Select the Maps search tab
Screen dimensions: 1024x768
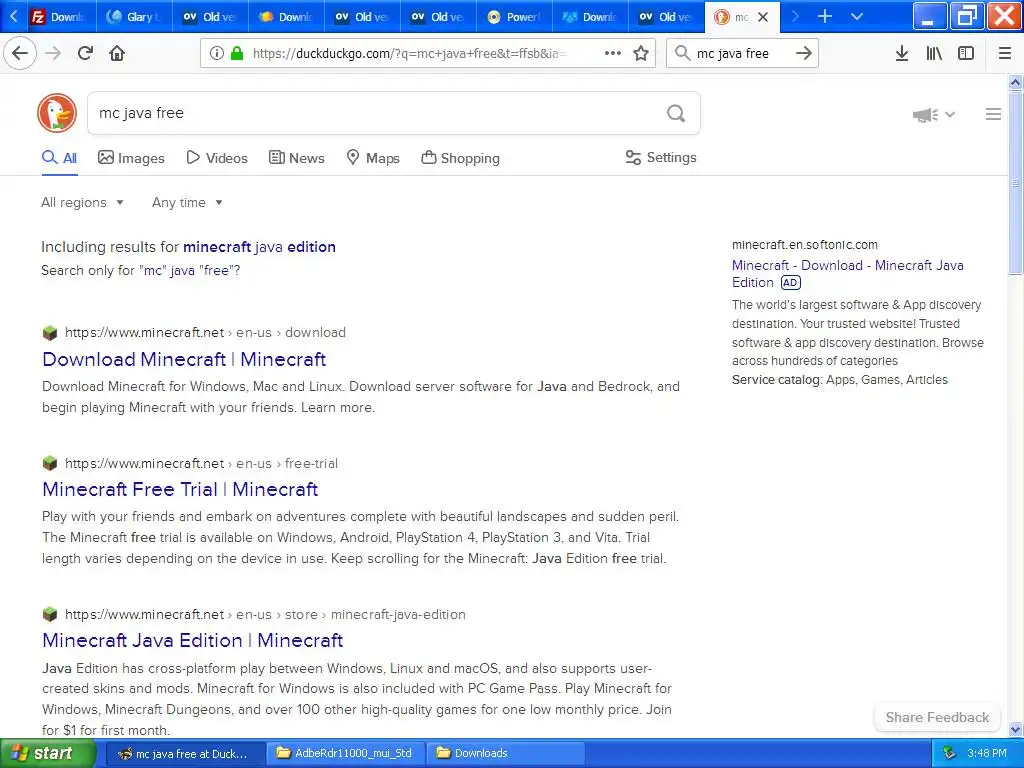click(373, 158)
